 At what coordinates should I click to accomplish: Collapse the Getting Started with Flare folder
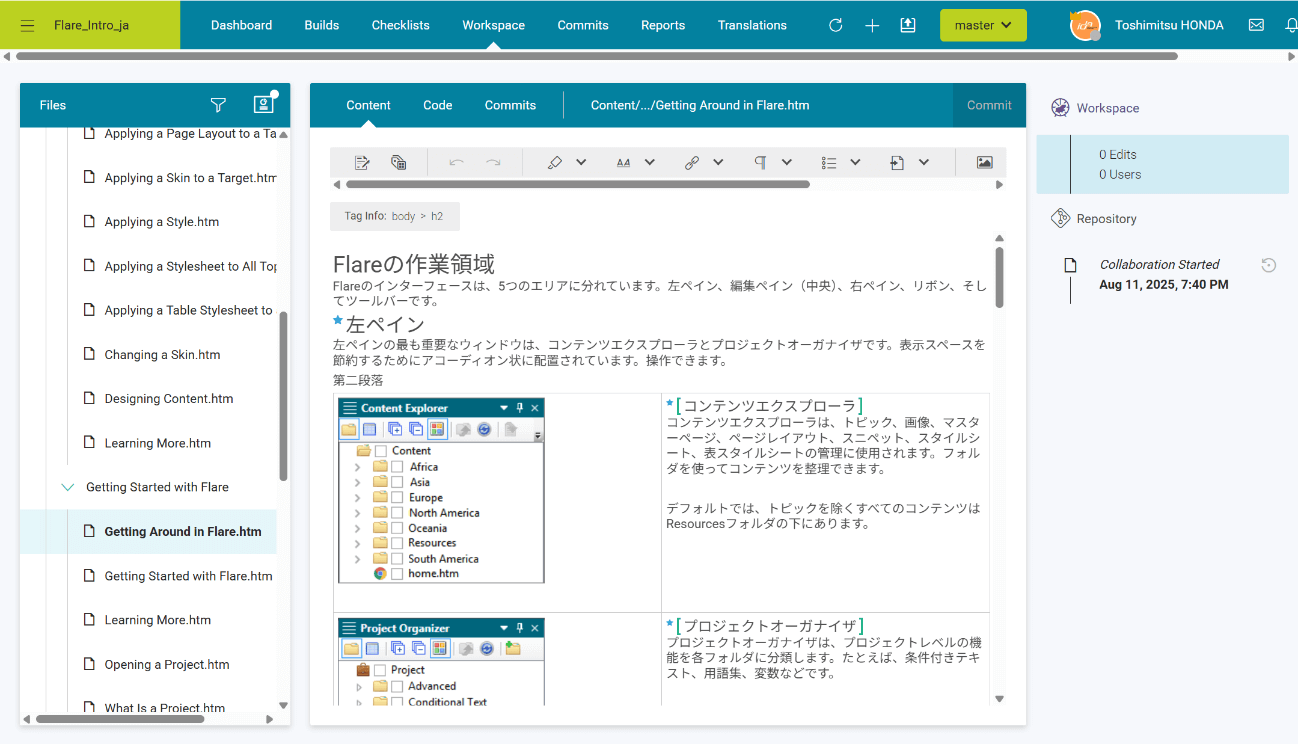68,487
